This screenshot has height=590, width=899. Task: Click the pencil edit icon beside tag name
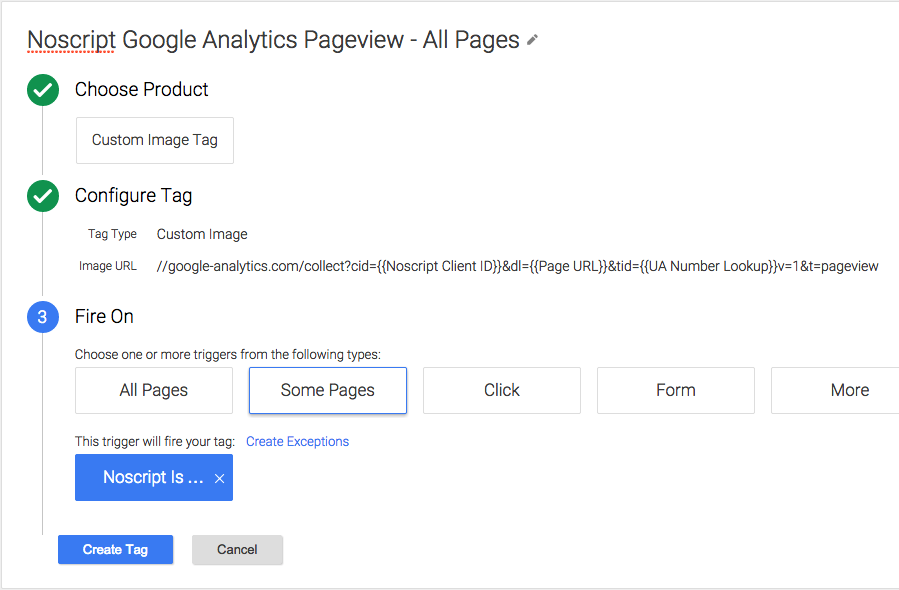(x=533, y=40)
